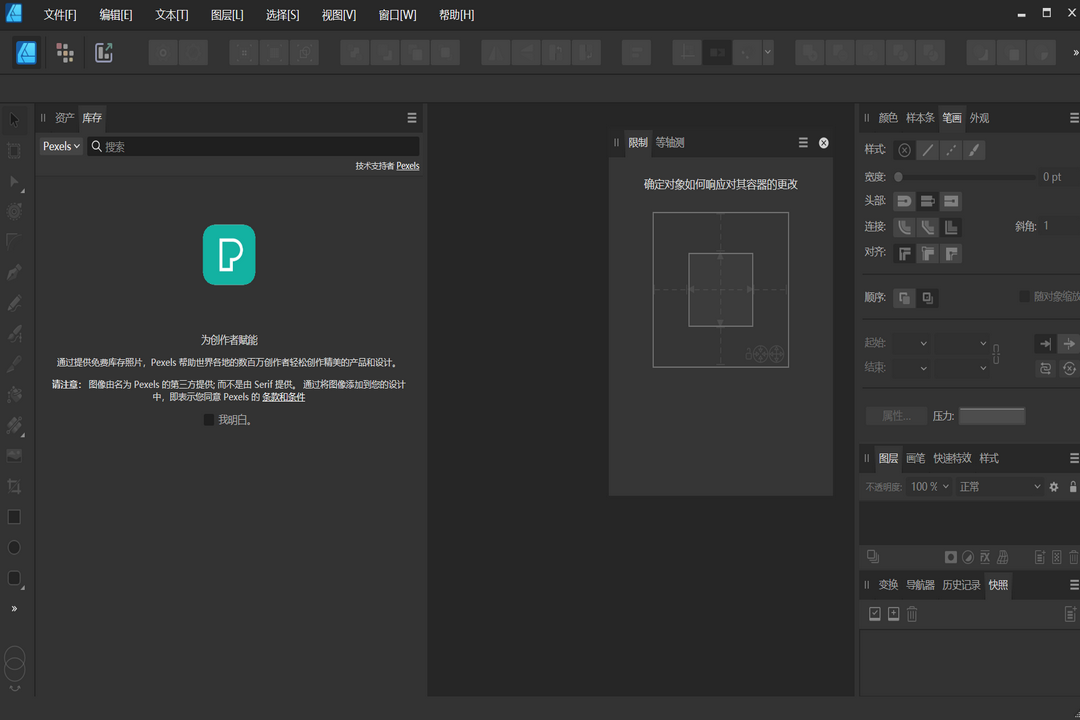
Task: Select the Pen tool
Action: click(14, 271)
